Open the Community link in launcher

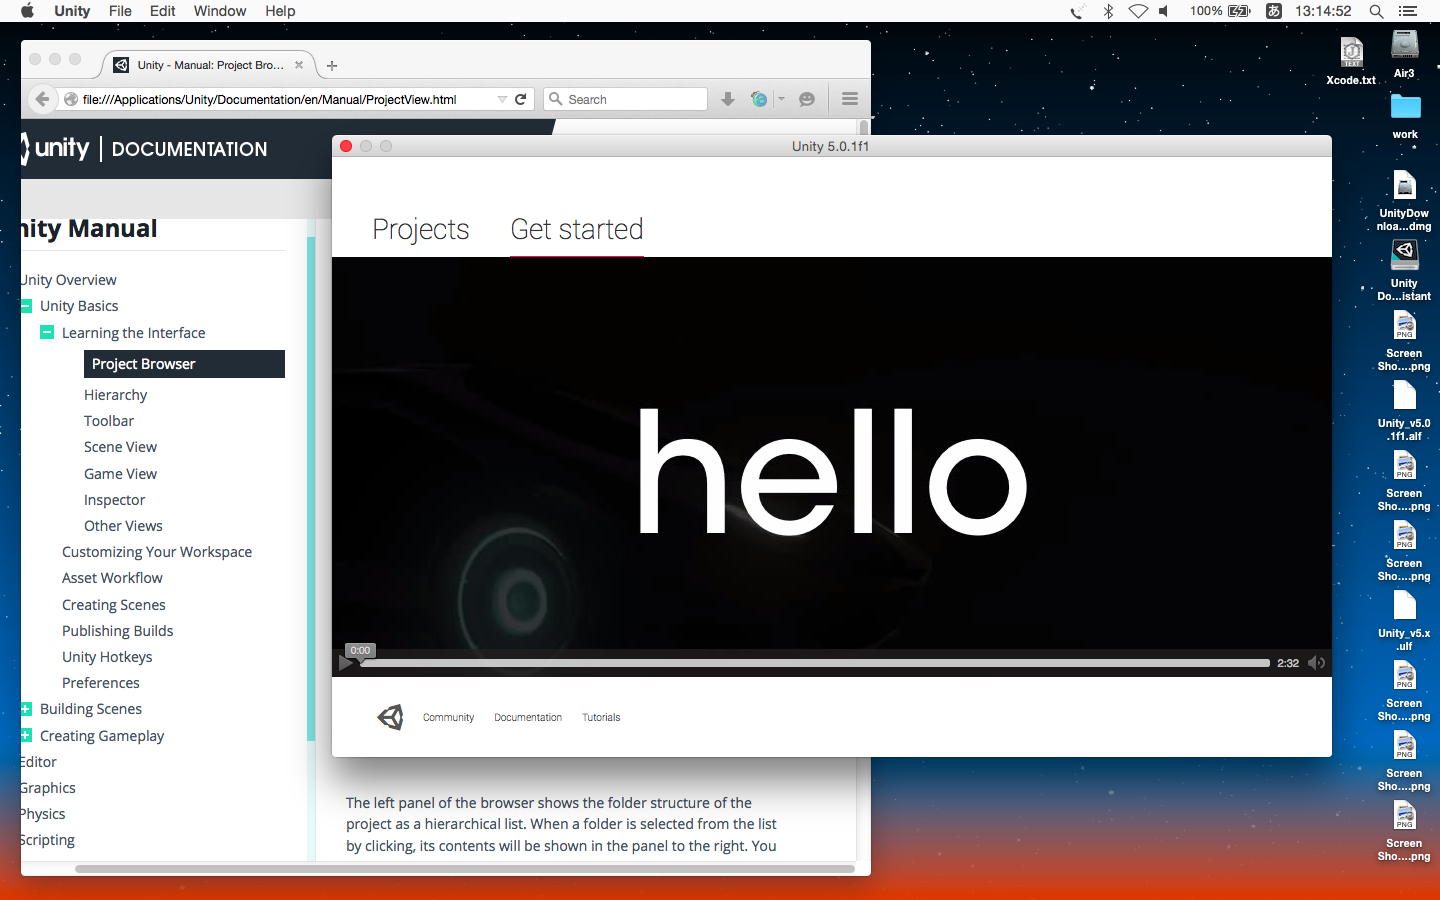[448, 717]
